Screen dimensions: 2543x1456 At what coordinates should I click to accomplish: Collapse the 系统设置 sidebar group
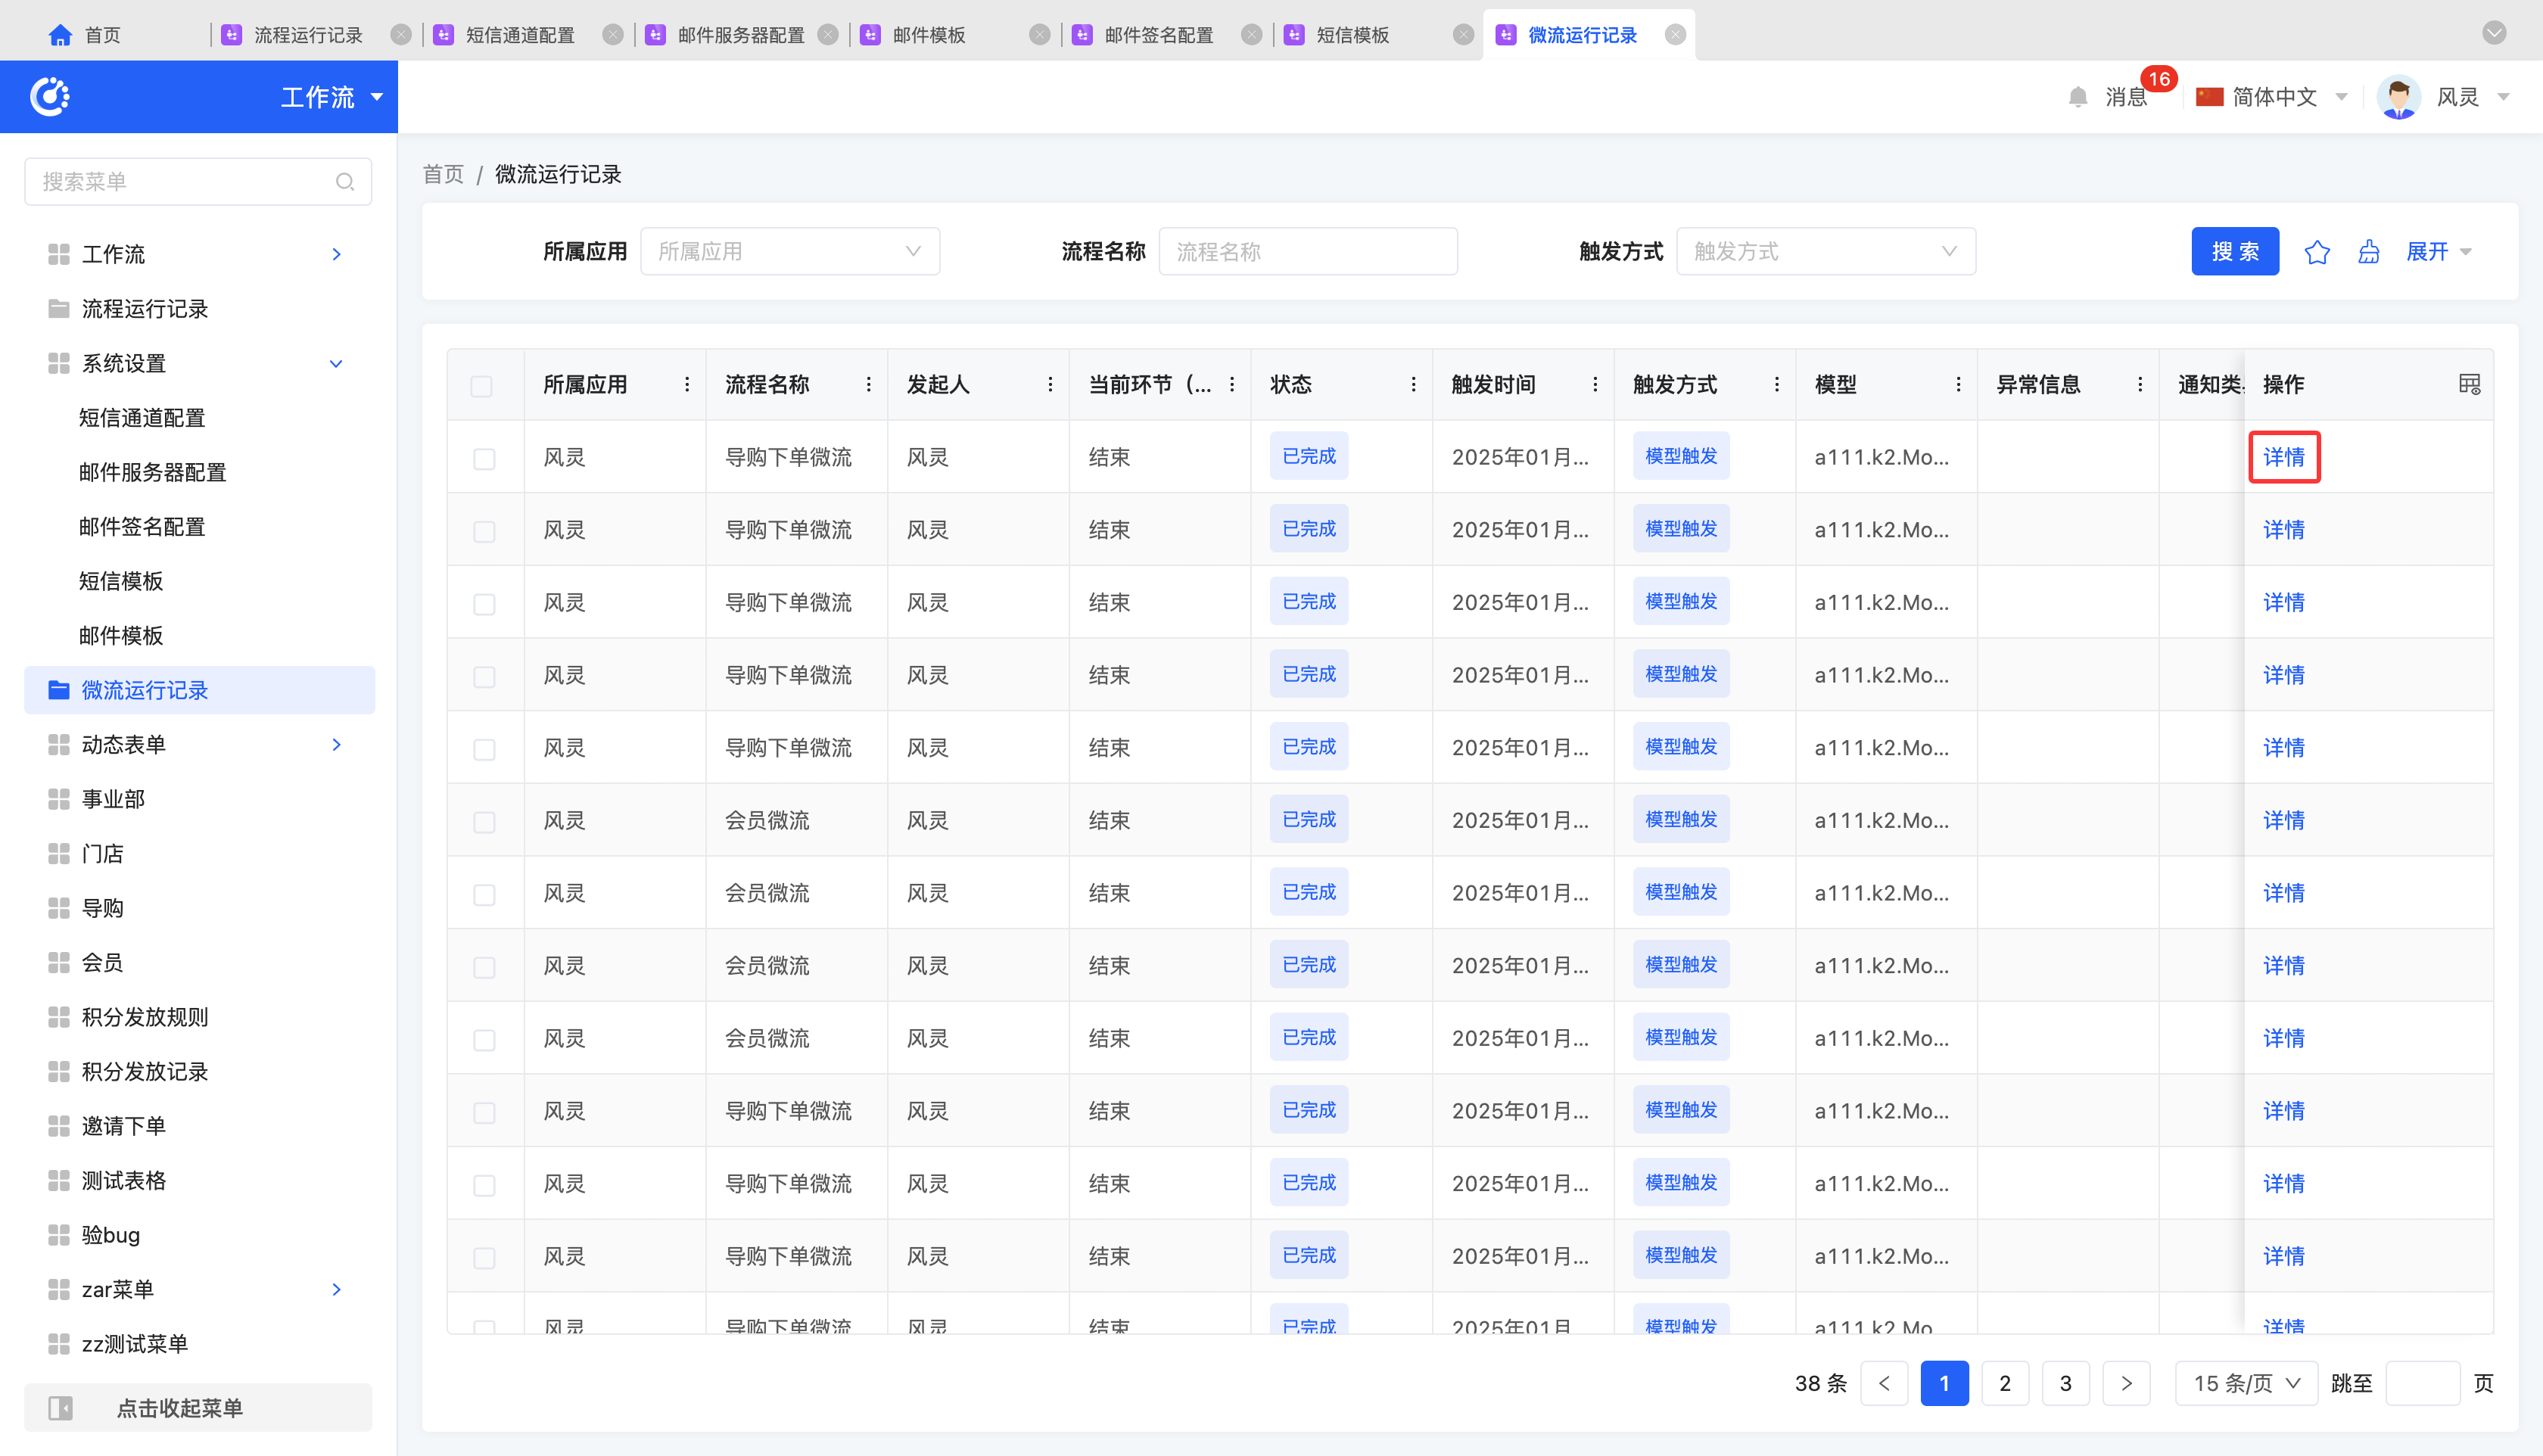[336, 364]
